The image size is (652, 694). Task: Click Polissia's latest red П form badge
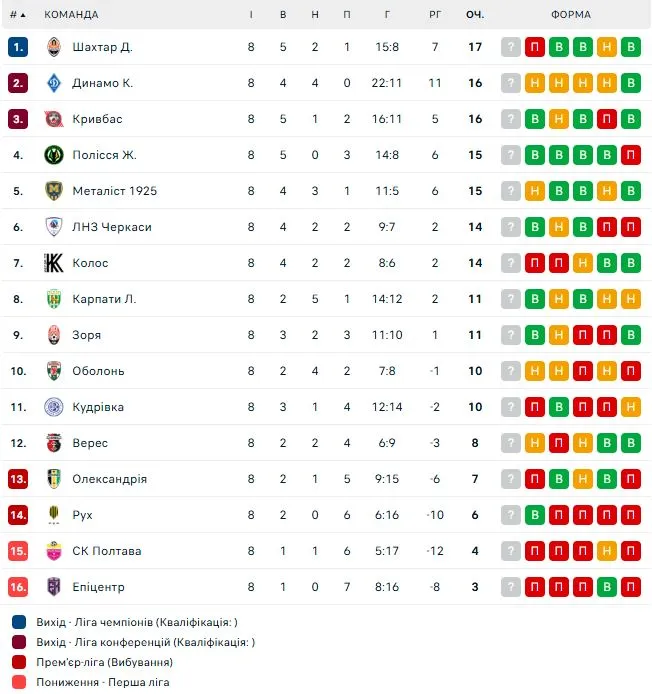pos(630,155)
